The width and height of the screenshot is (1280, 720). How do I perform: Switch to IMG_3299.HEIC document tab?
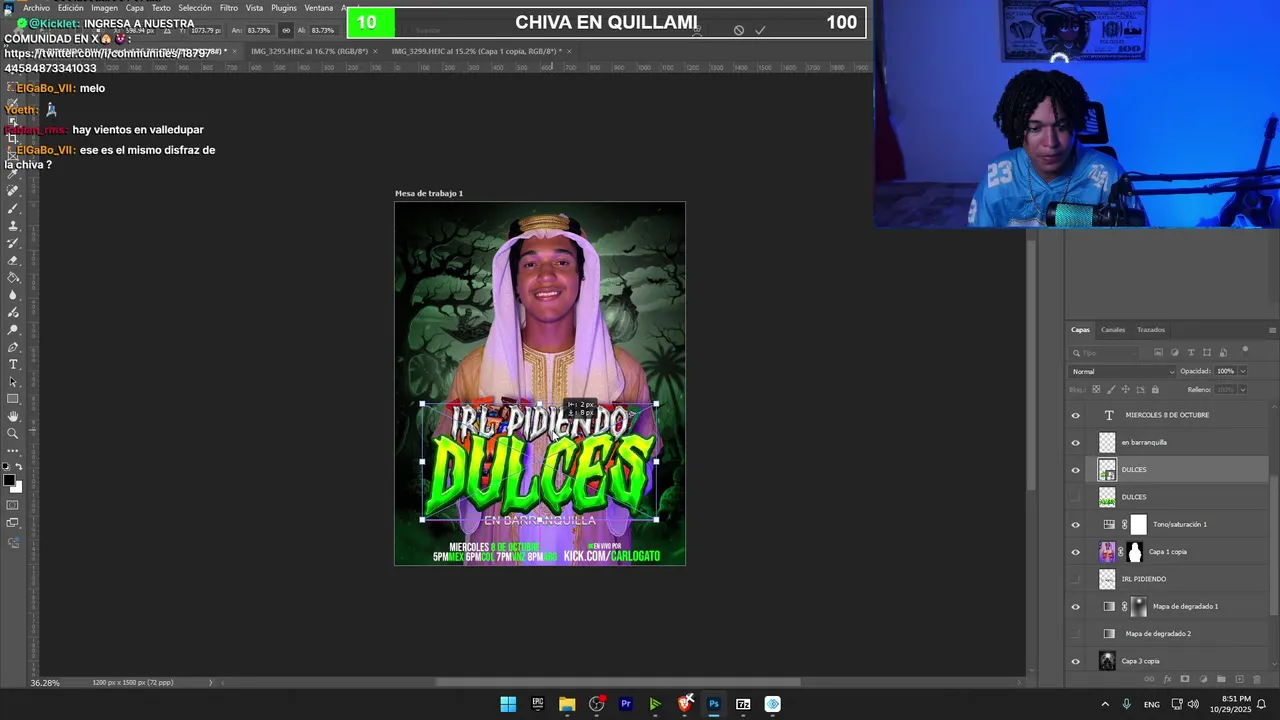click(x=477, y=51)
